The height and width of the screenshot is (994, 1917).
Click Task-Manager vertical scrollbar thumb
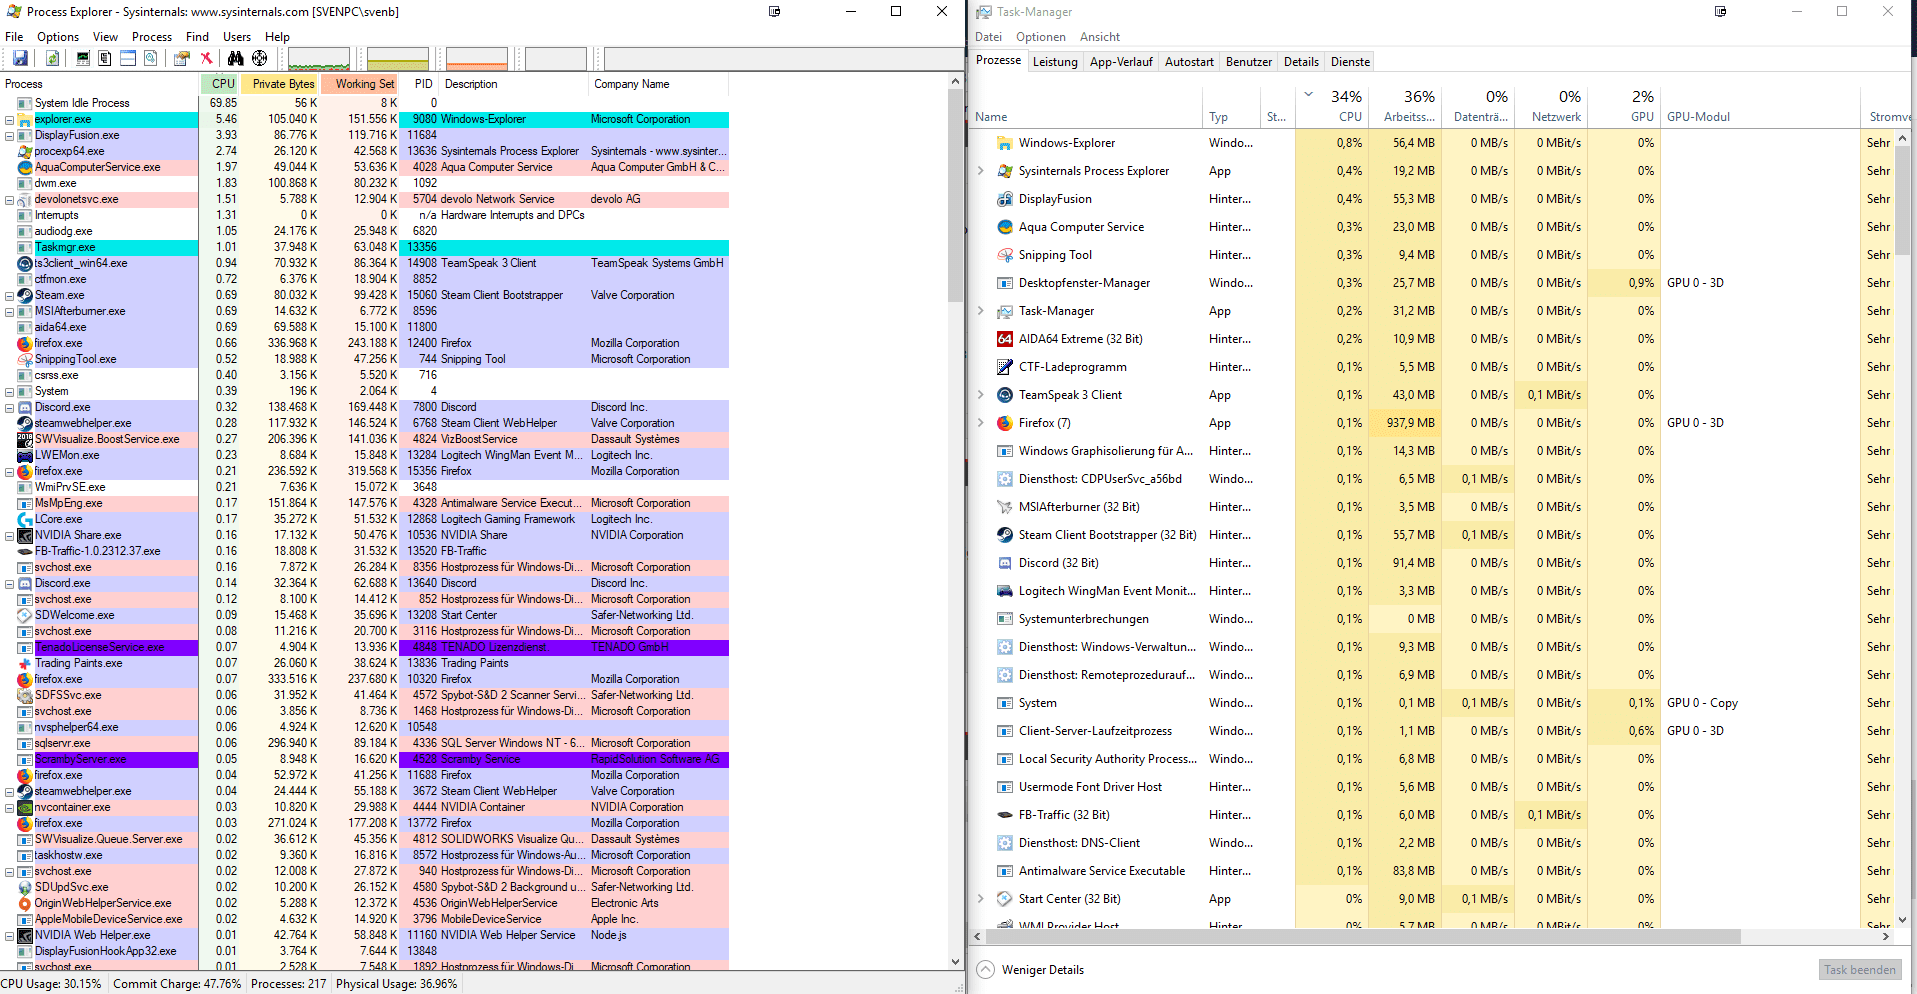click(x=1902, y=198)
